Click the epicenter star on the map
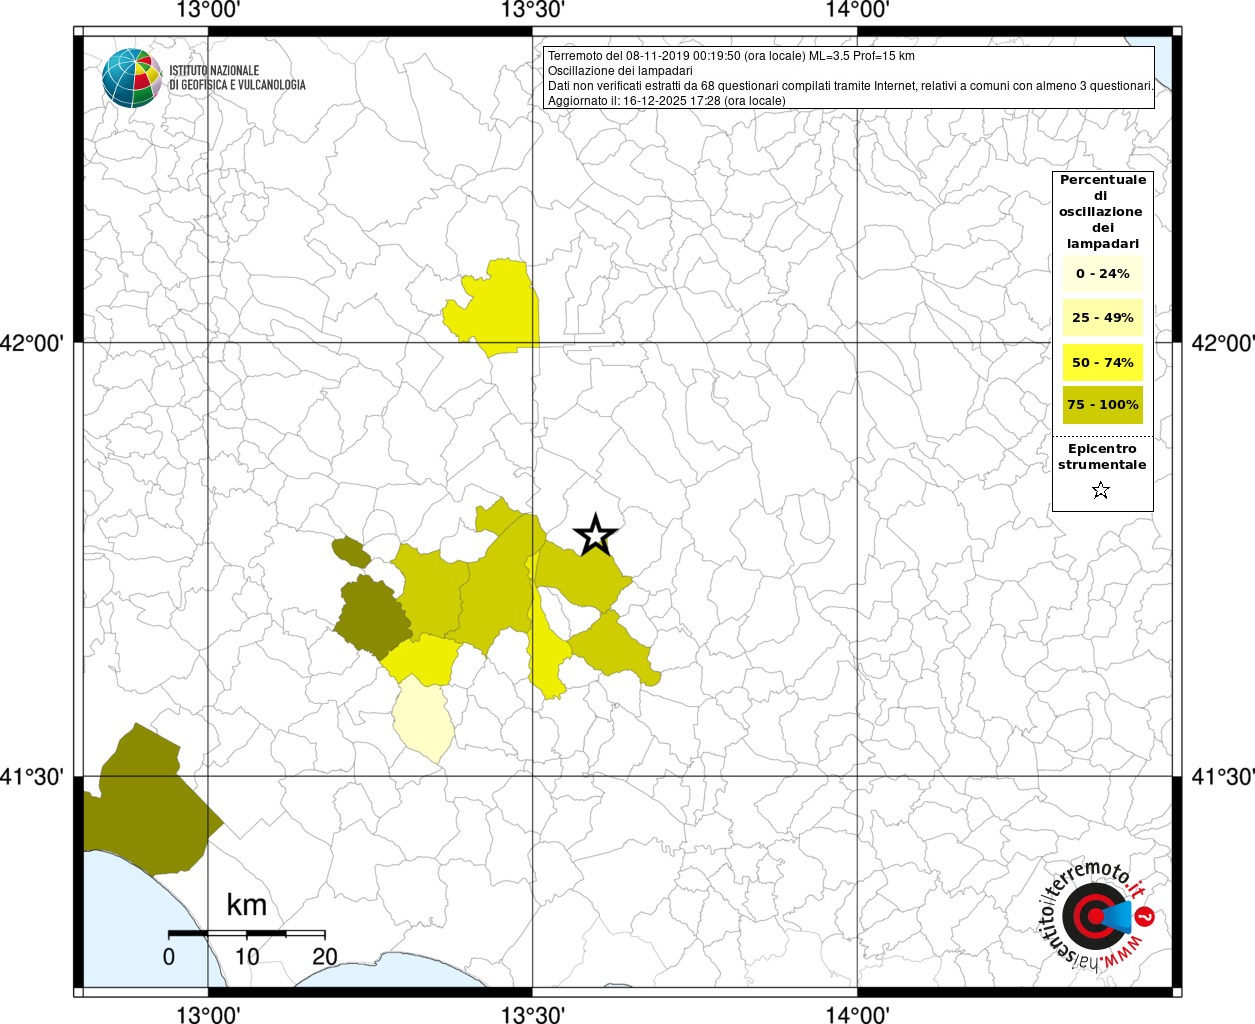The image size is (1255, 1024). pyautogui.click(x=596, y=536)
